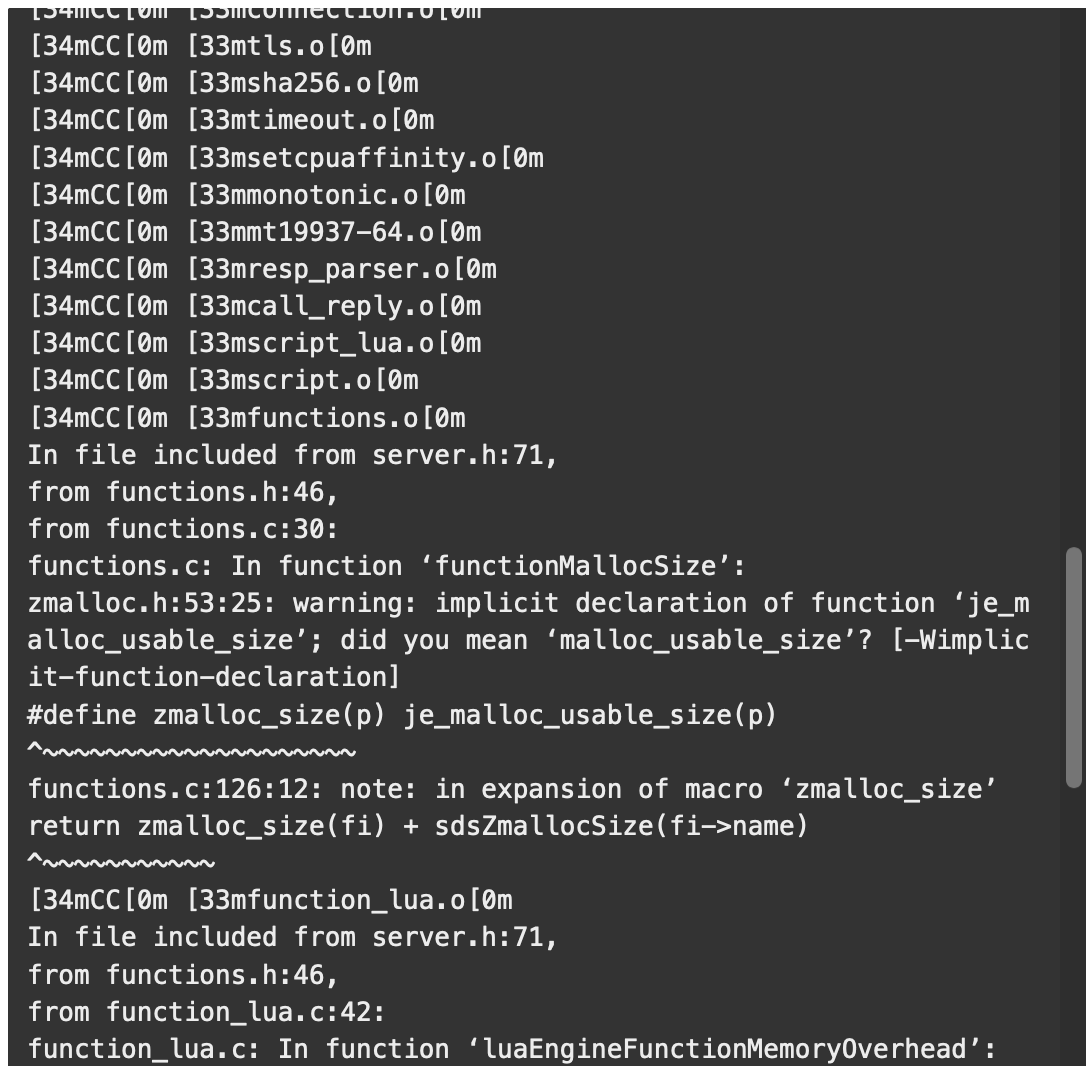
Task: Click the timeout.o compile log line
Action: (232, 121)
